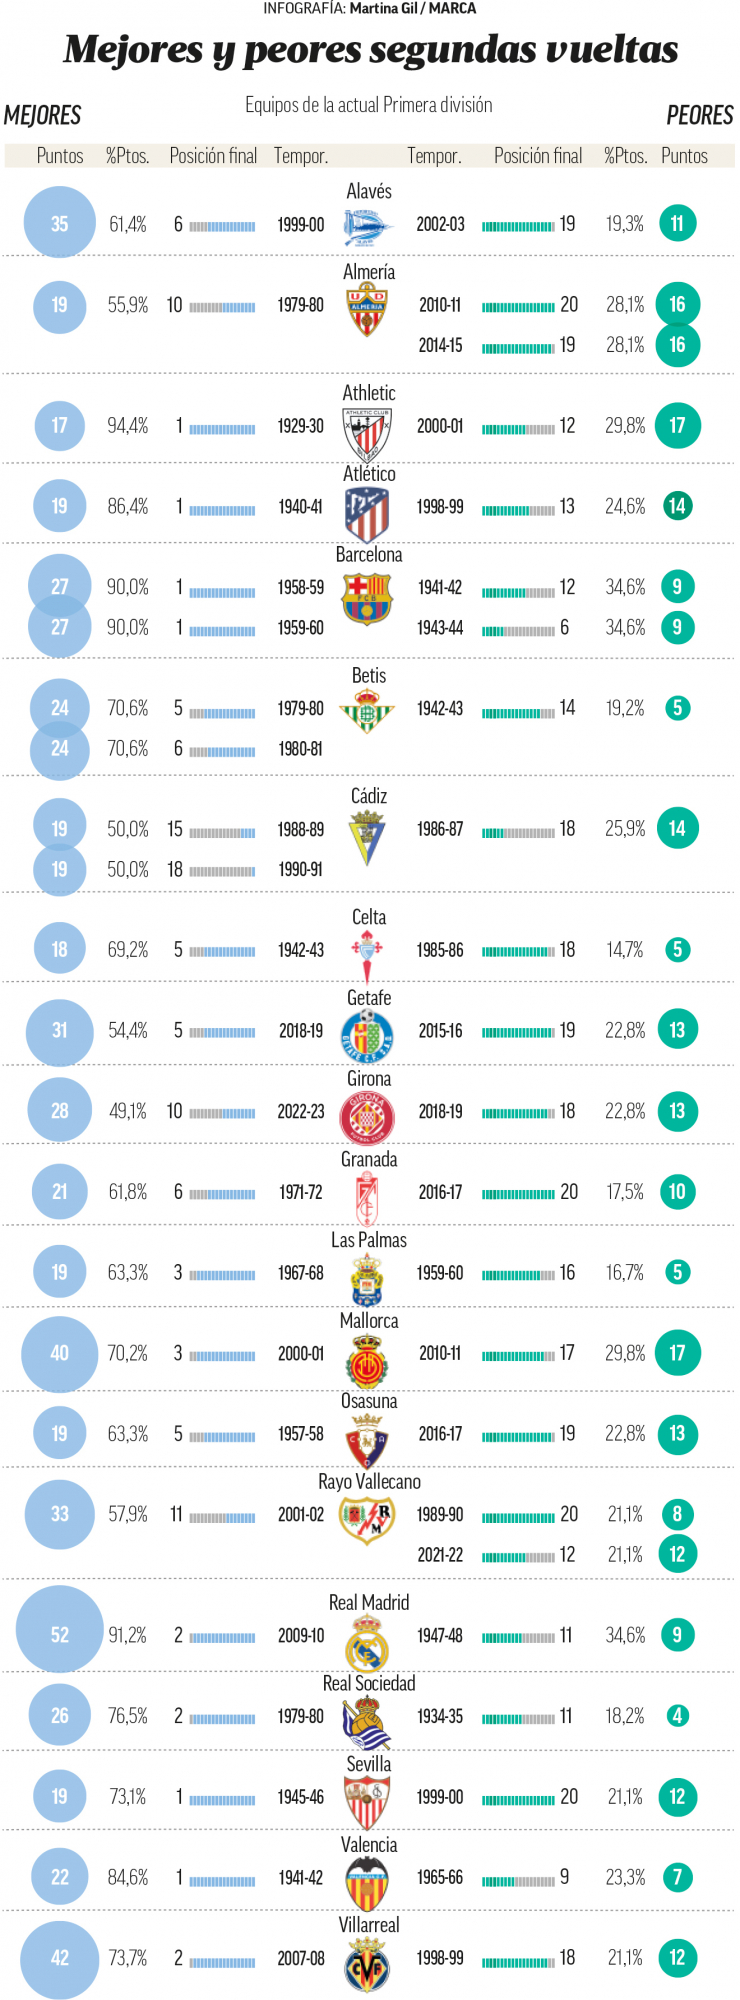
Task: Open the Girona club crest
Action: click(367, 1116)
